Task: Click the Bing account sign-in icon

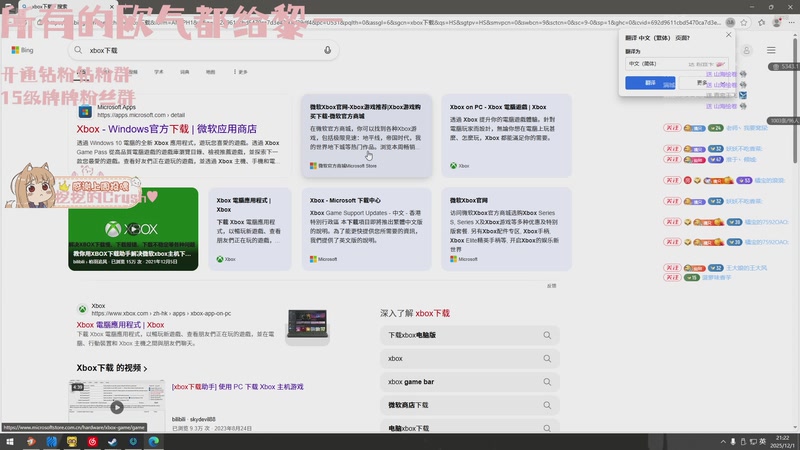Action: (746, 50)
